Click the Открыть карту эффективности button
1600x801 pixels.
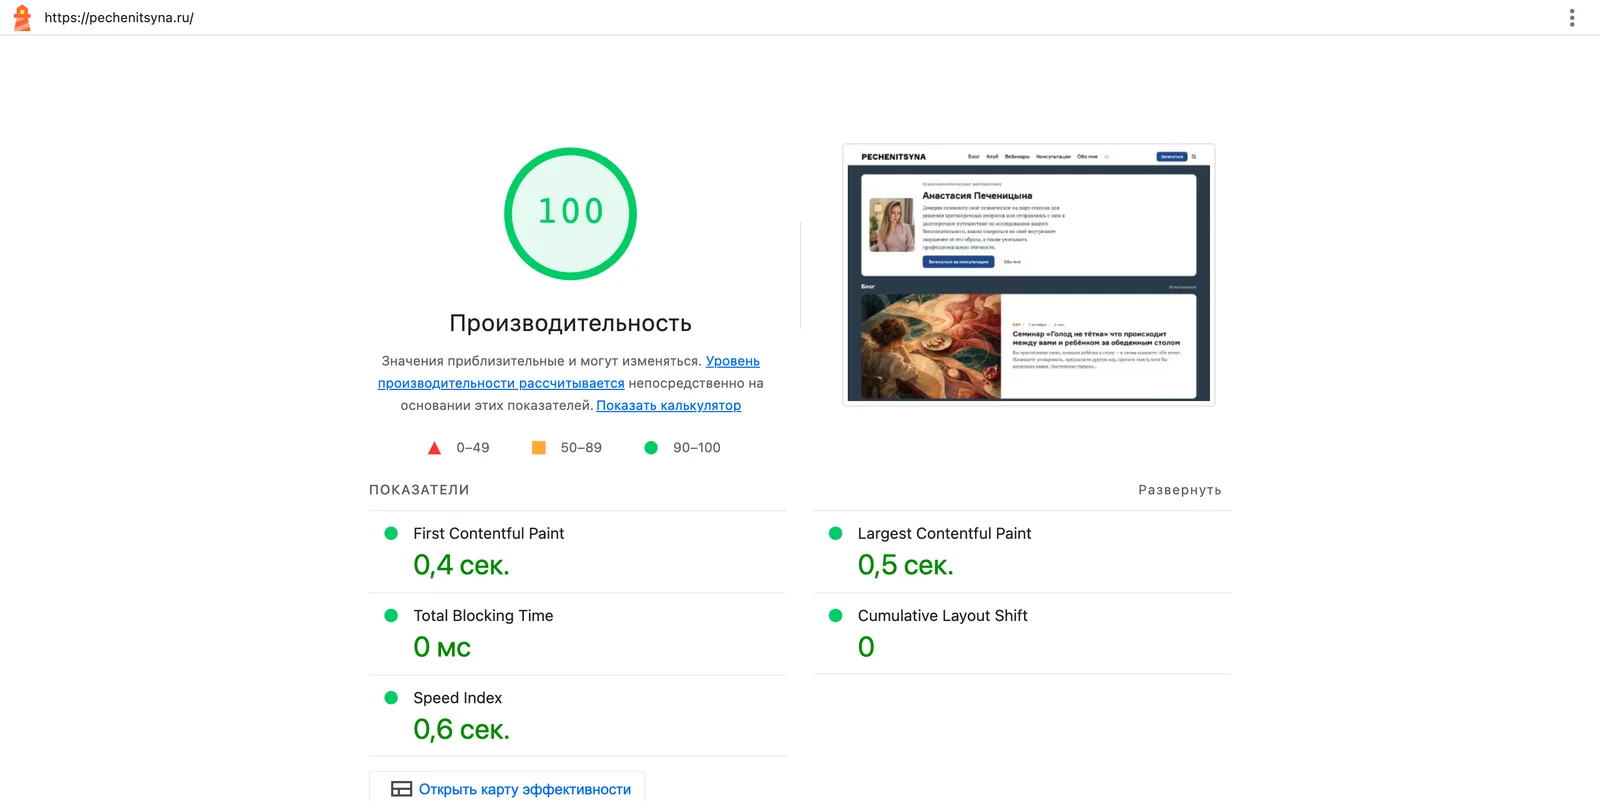point(507,788)
